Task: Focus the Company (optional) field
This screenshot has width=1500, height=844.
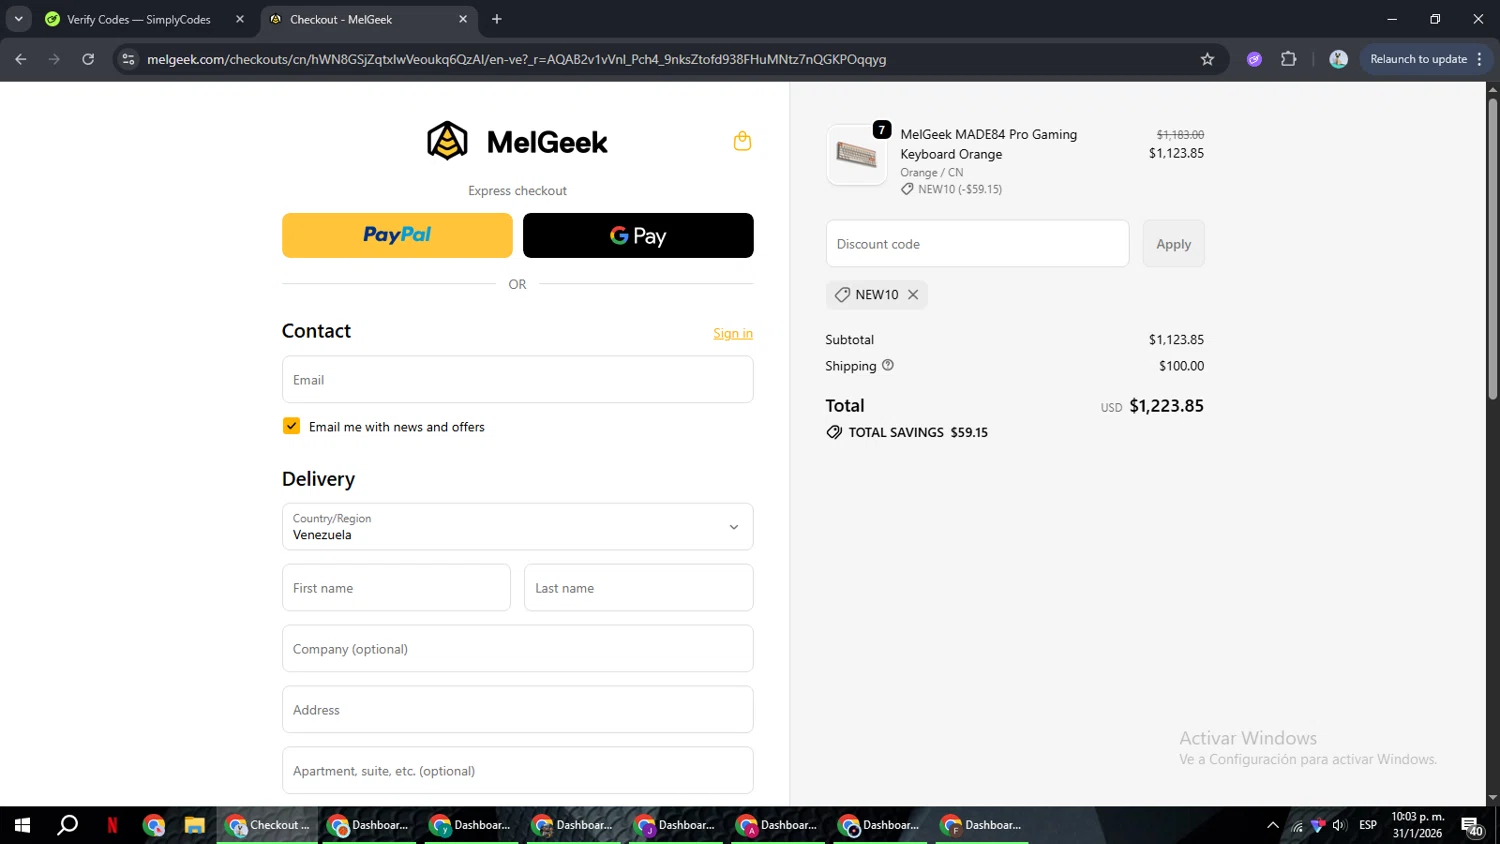Action: tap(517, 649)
